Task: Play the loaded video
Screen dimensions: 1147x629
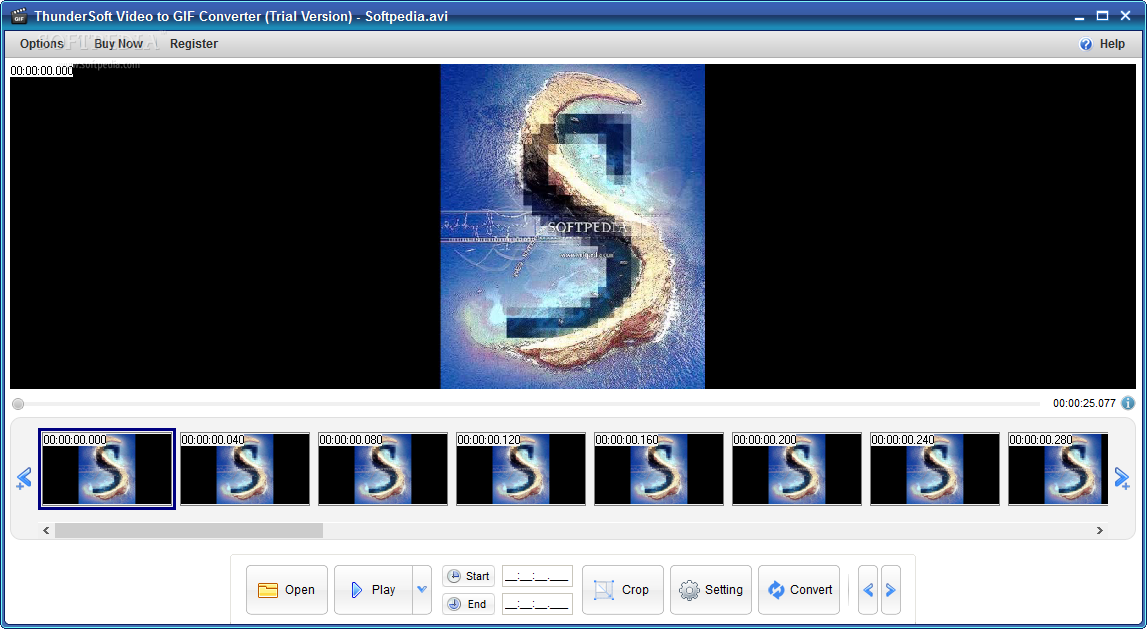Action: [x=373, y=590]
